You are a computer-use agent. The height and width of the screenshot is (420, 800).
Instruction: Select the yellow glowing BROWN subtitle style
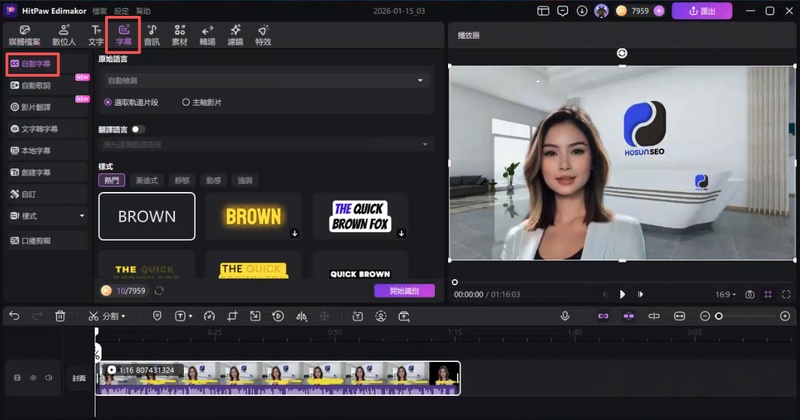[x=253, y=217]
